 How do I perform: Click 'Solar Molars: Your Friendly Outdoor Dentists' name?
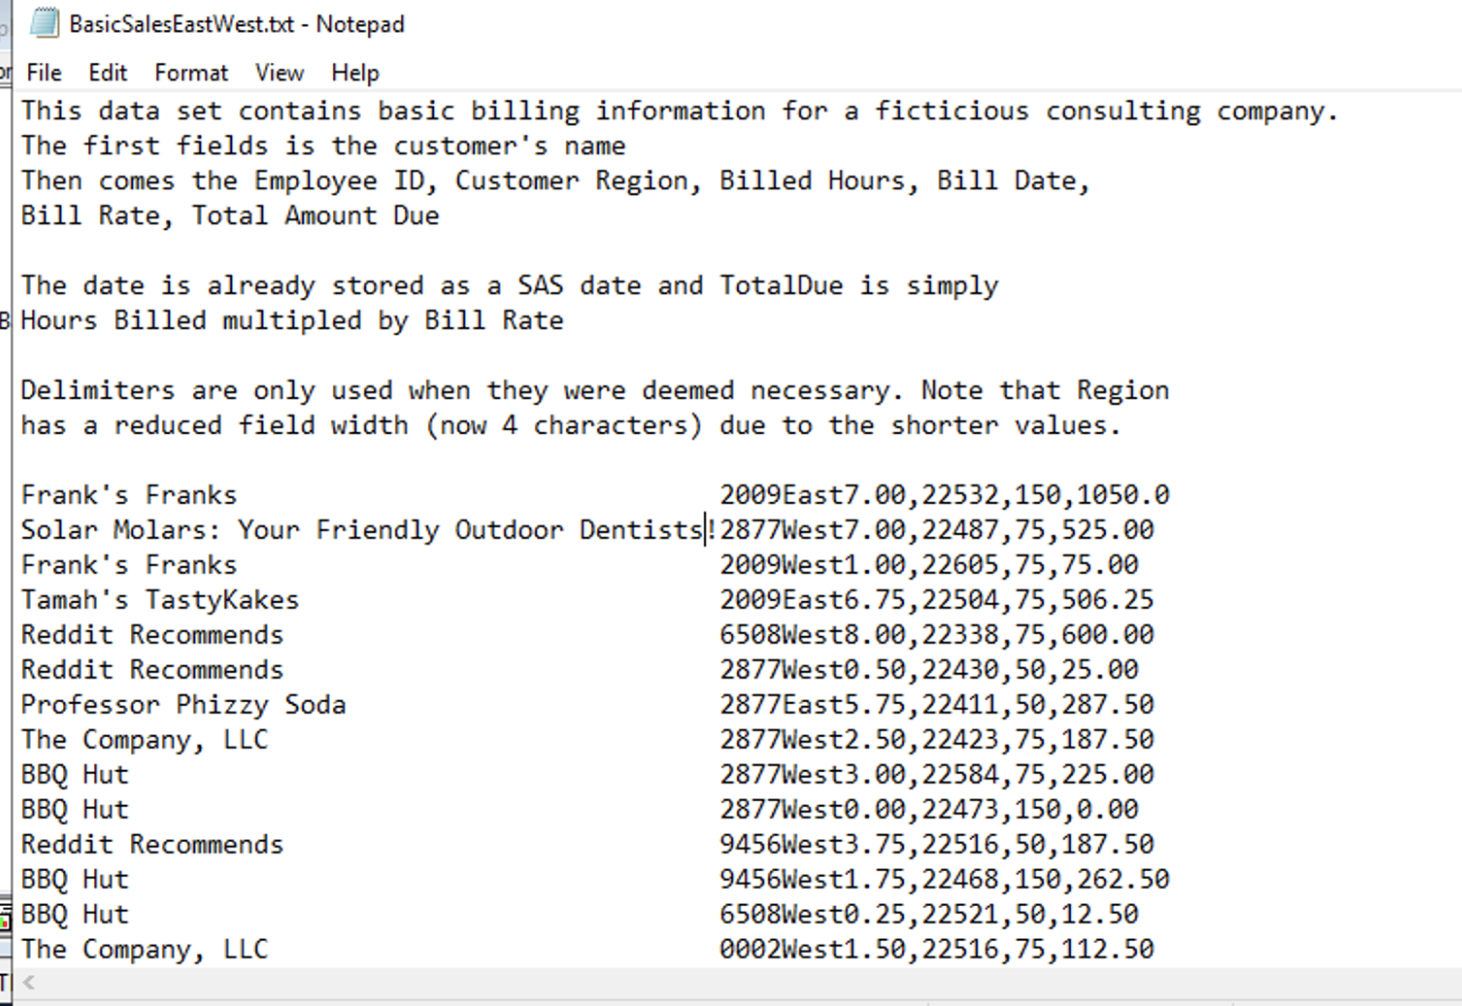point(362,530)
